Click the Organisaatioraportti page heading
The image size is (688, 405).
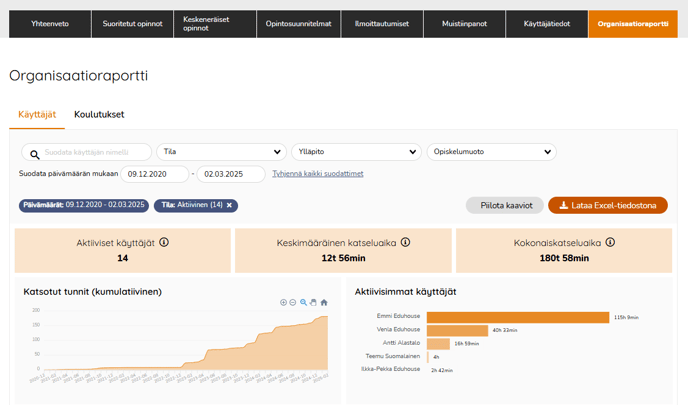coord(79,75)
